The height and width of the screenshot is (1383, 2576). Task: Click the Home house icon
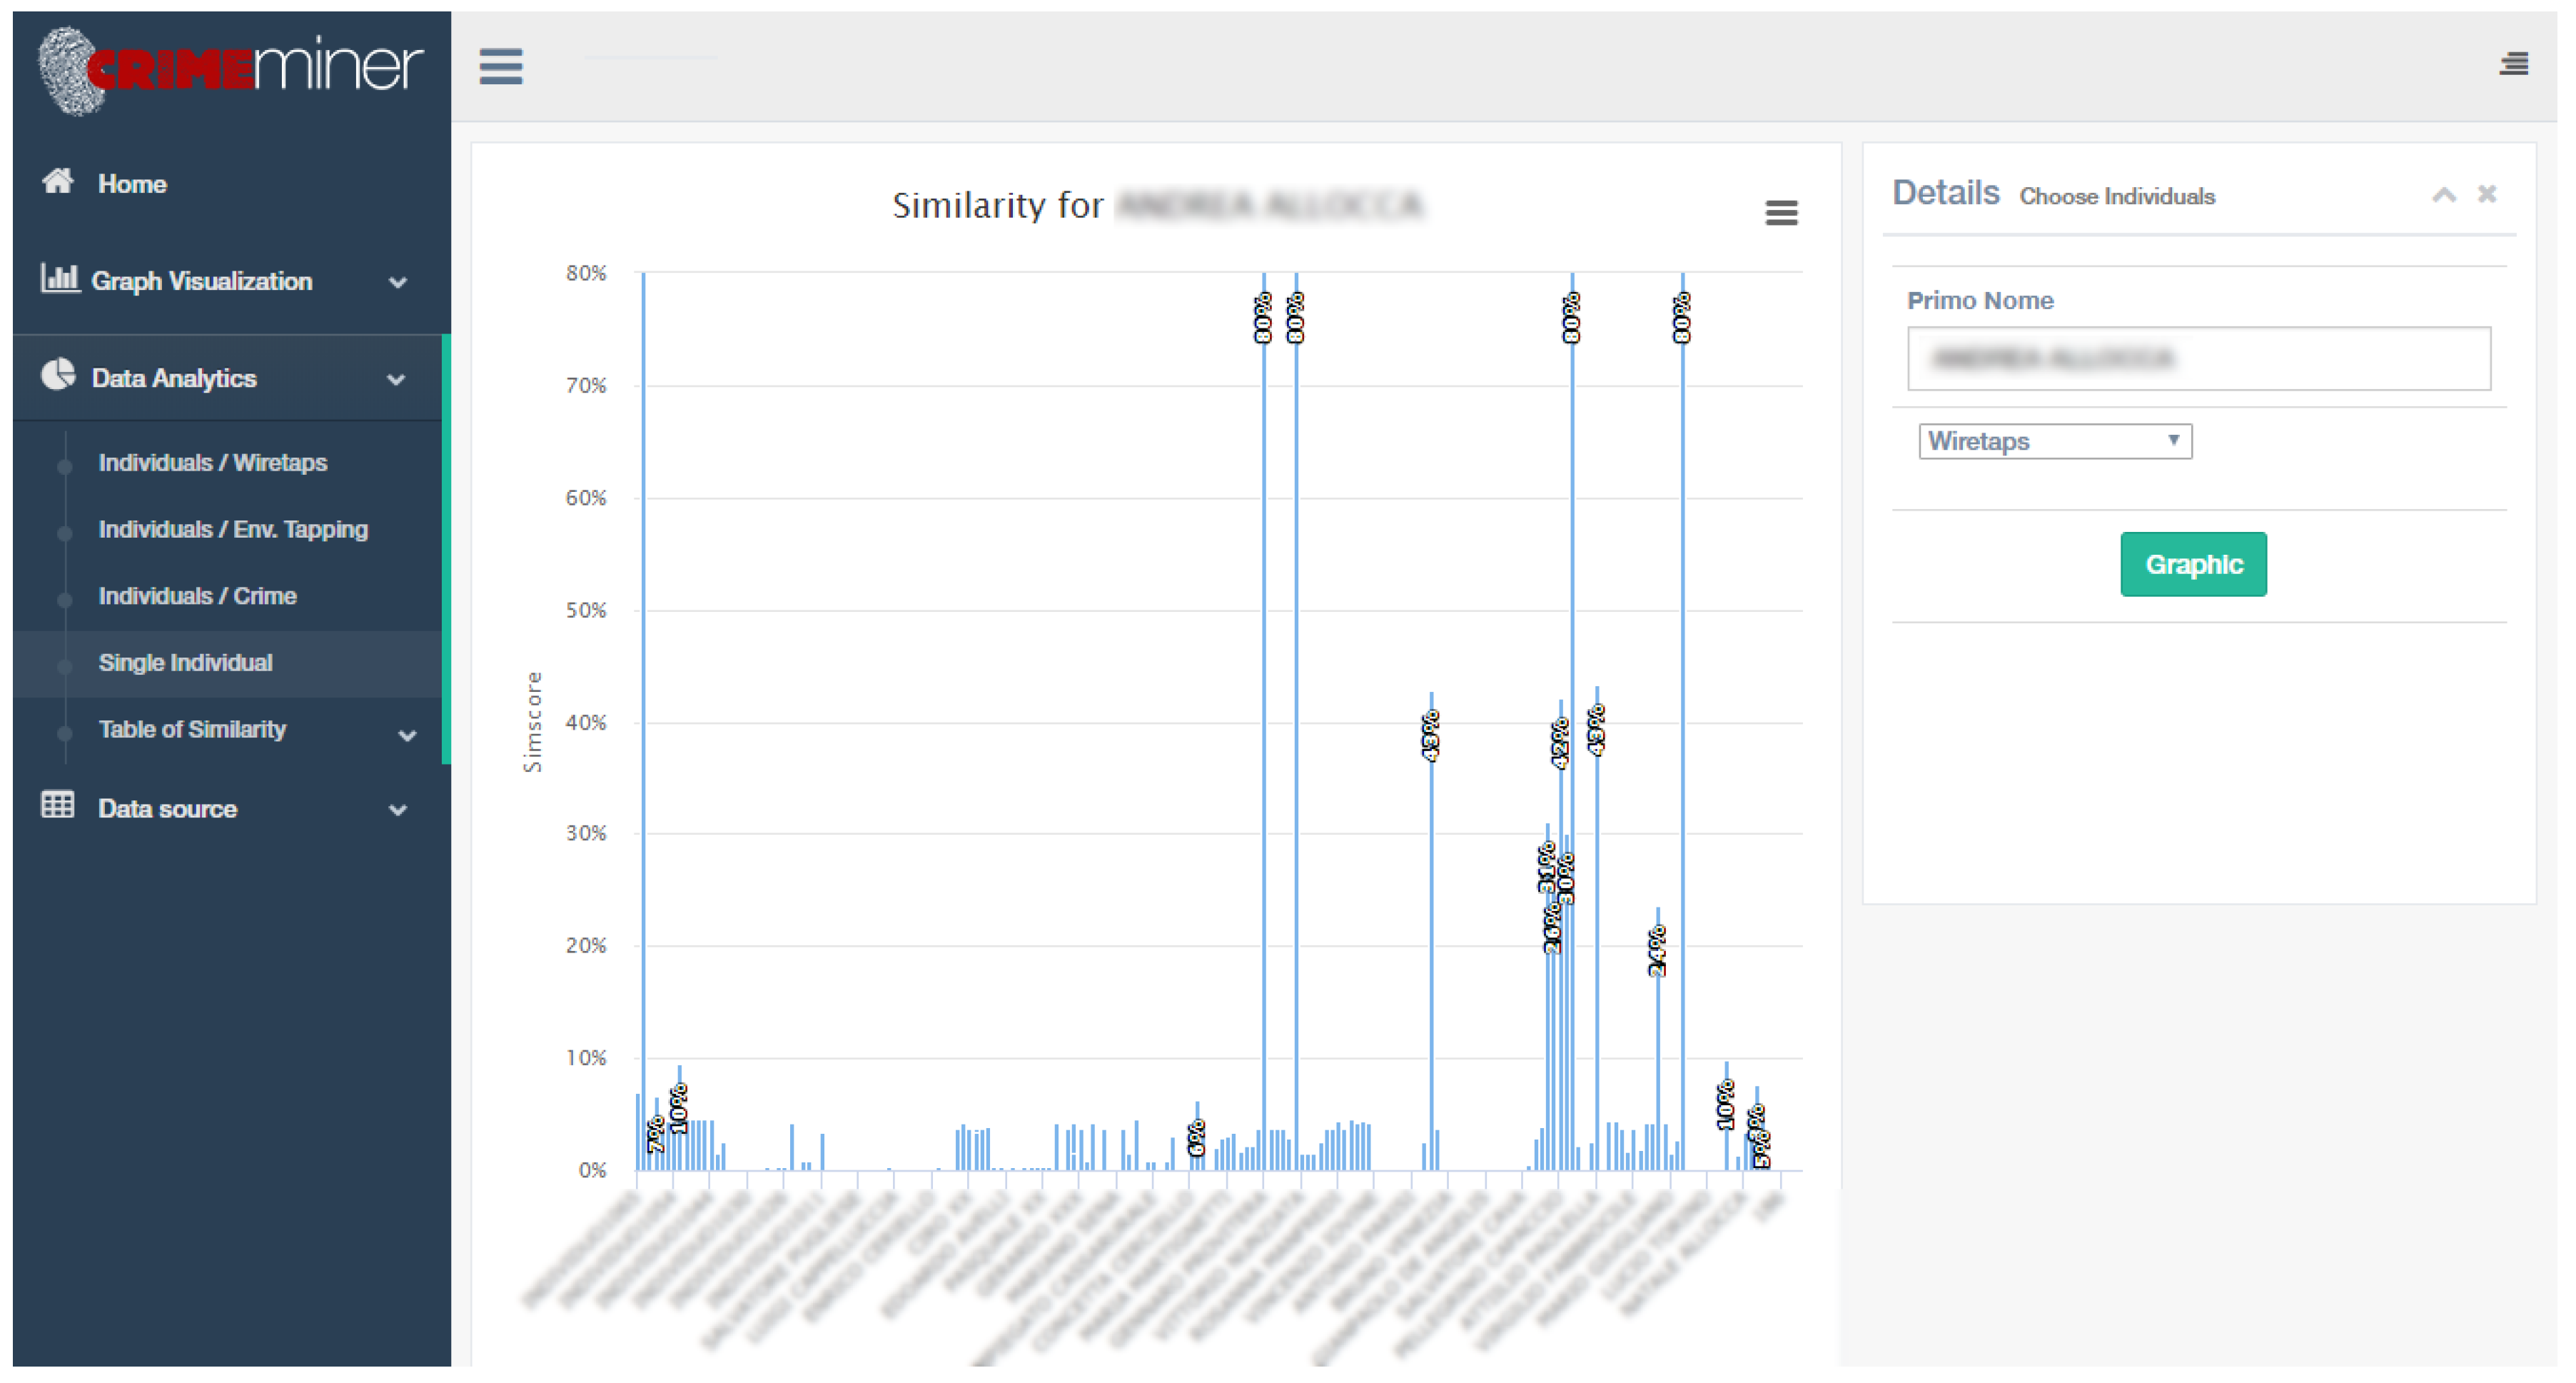pyautogui.click(x=57, y=182)
